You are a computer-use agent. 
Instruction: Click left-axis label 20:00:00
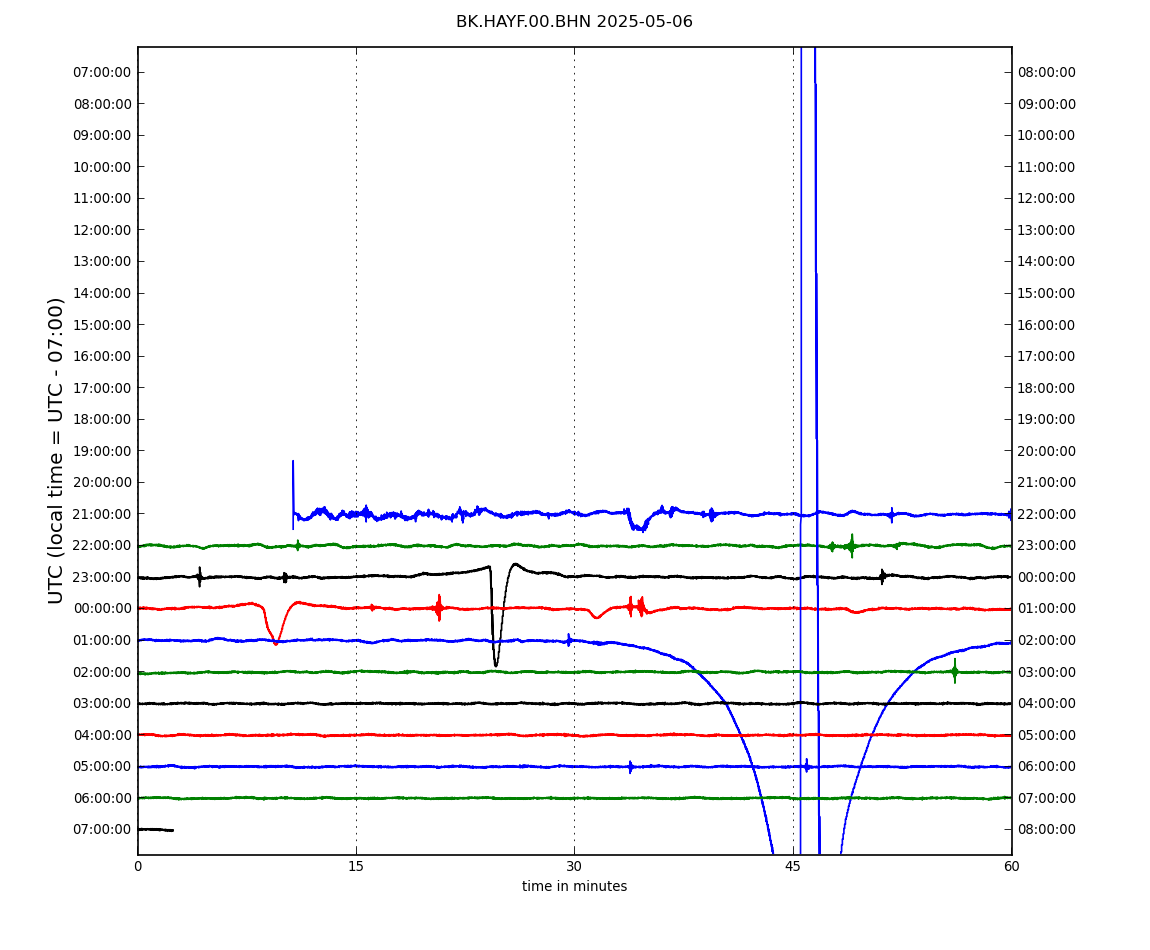(x=103, y=483)
